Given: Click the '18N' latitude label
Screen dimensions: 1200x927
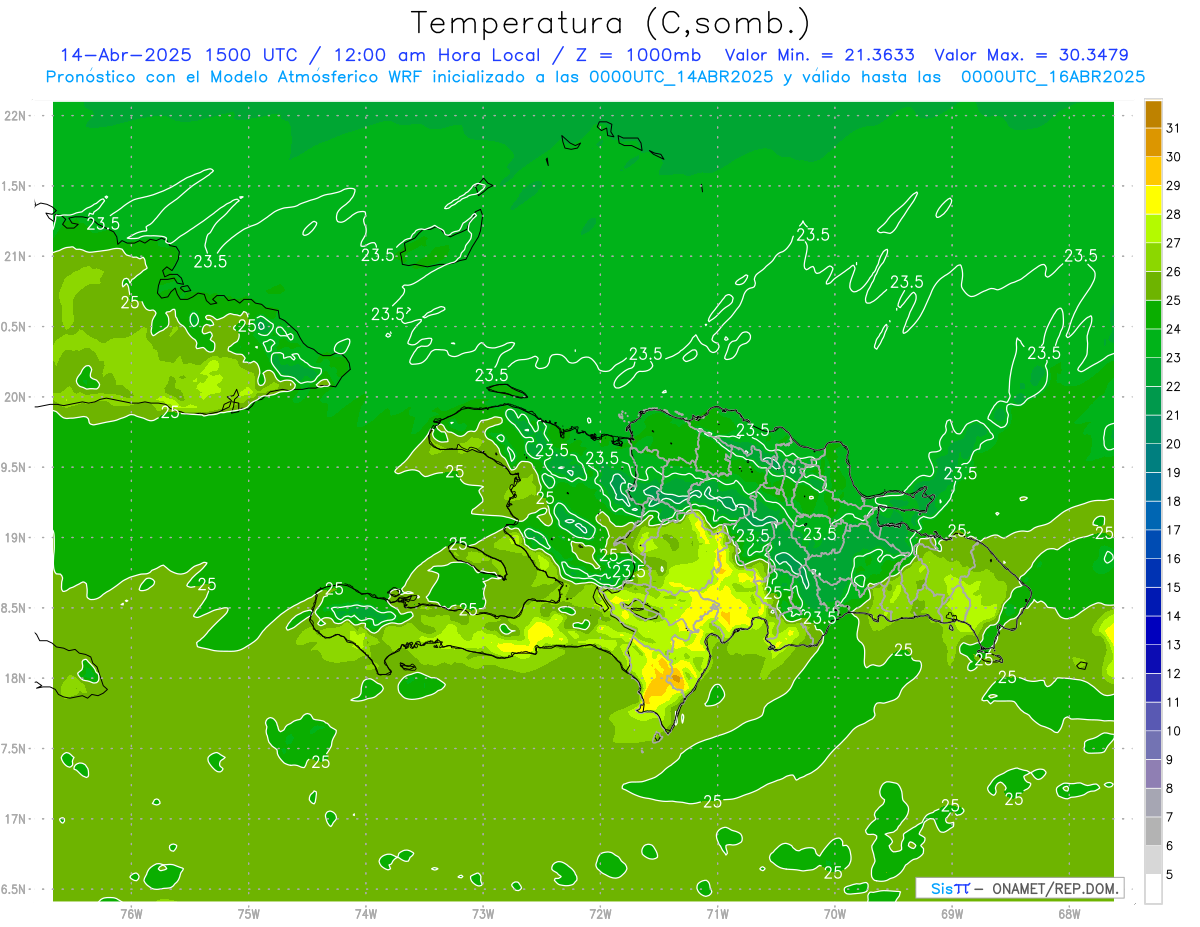Looking at the screenshot, I should point(16,678).
